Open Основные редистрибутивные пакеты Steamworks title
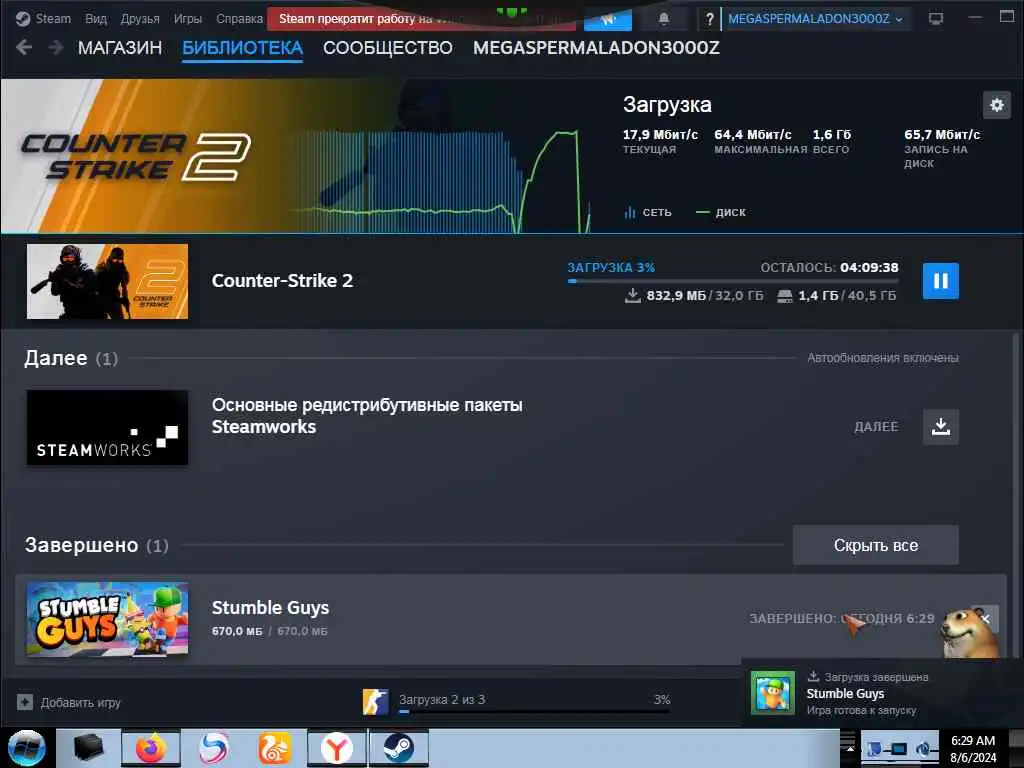The width and height of the screenshot is (1024, 768). [x=367, y=416]
